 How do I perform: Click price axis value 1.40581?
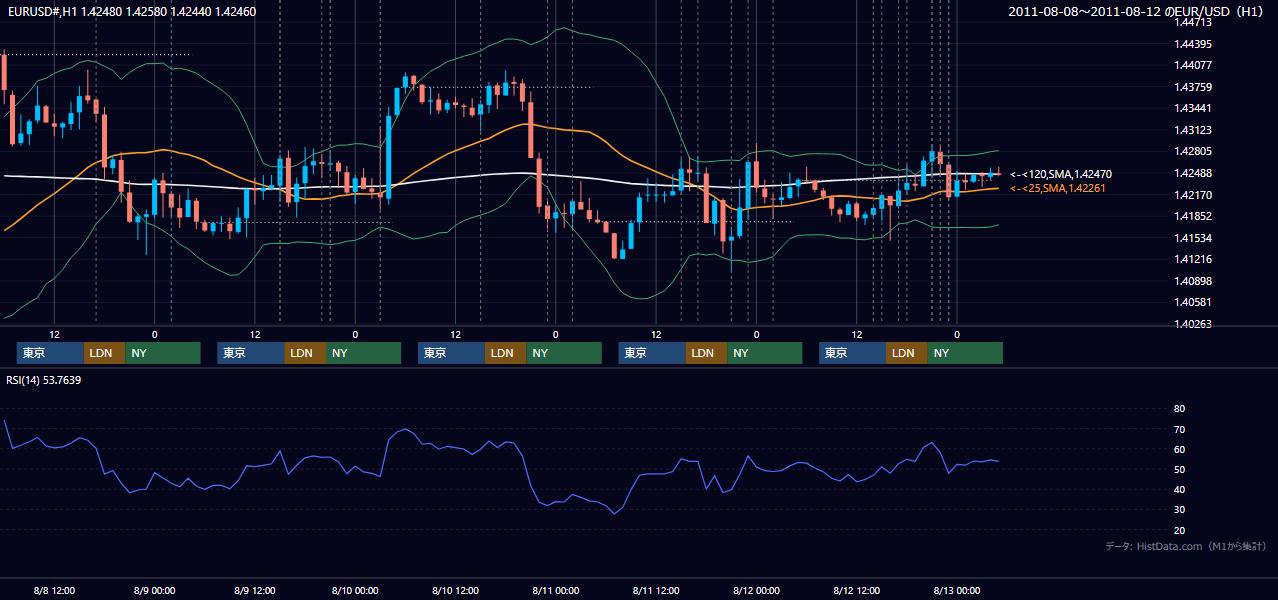point(1193,302)
